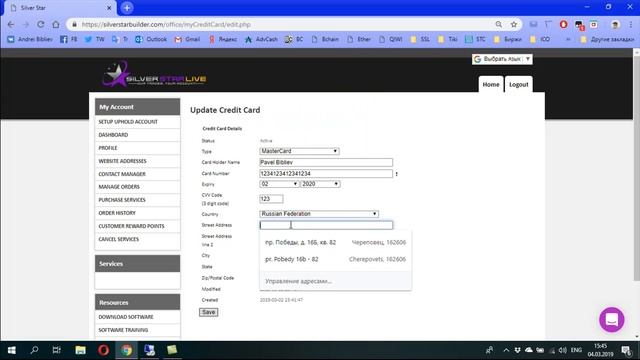Viewport: 640px width, 360px height.
Task: Open the AdvCash bookmark
Action: [x=261, y=39]
